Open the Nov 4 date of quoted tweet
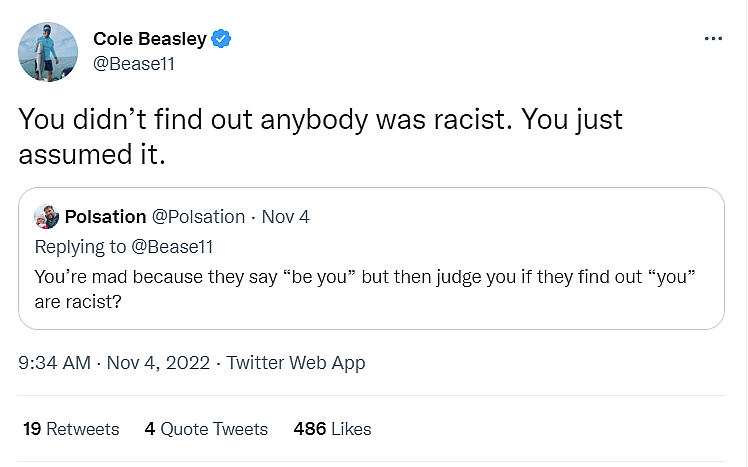This screenshot has width=748, height=467. coord(286,217)
